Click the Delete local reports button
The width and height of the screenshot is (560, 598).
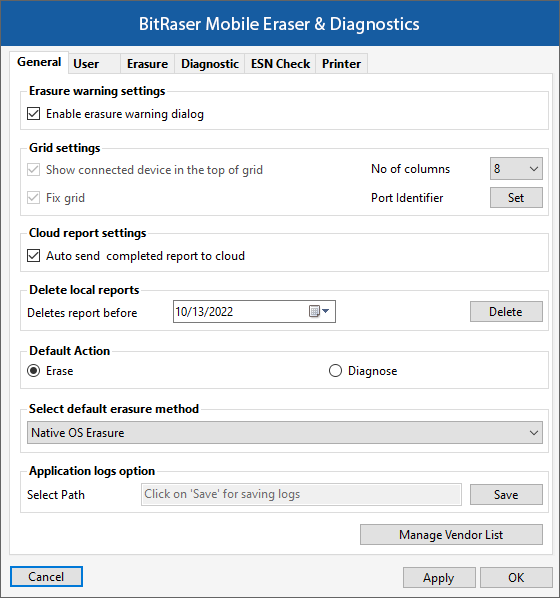506,312
